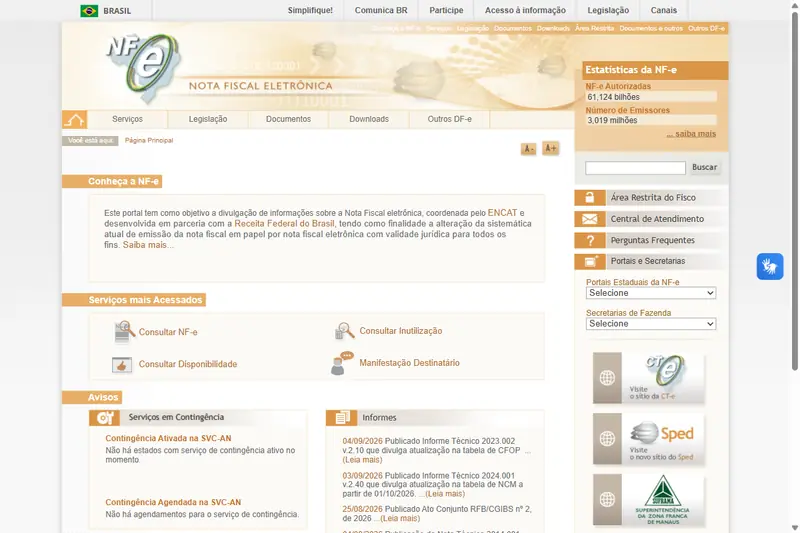
Task: Open the Serviços menu tab
Action: tap(128, 119)
